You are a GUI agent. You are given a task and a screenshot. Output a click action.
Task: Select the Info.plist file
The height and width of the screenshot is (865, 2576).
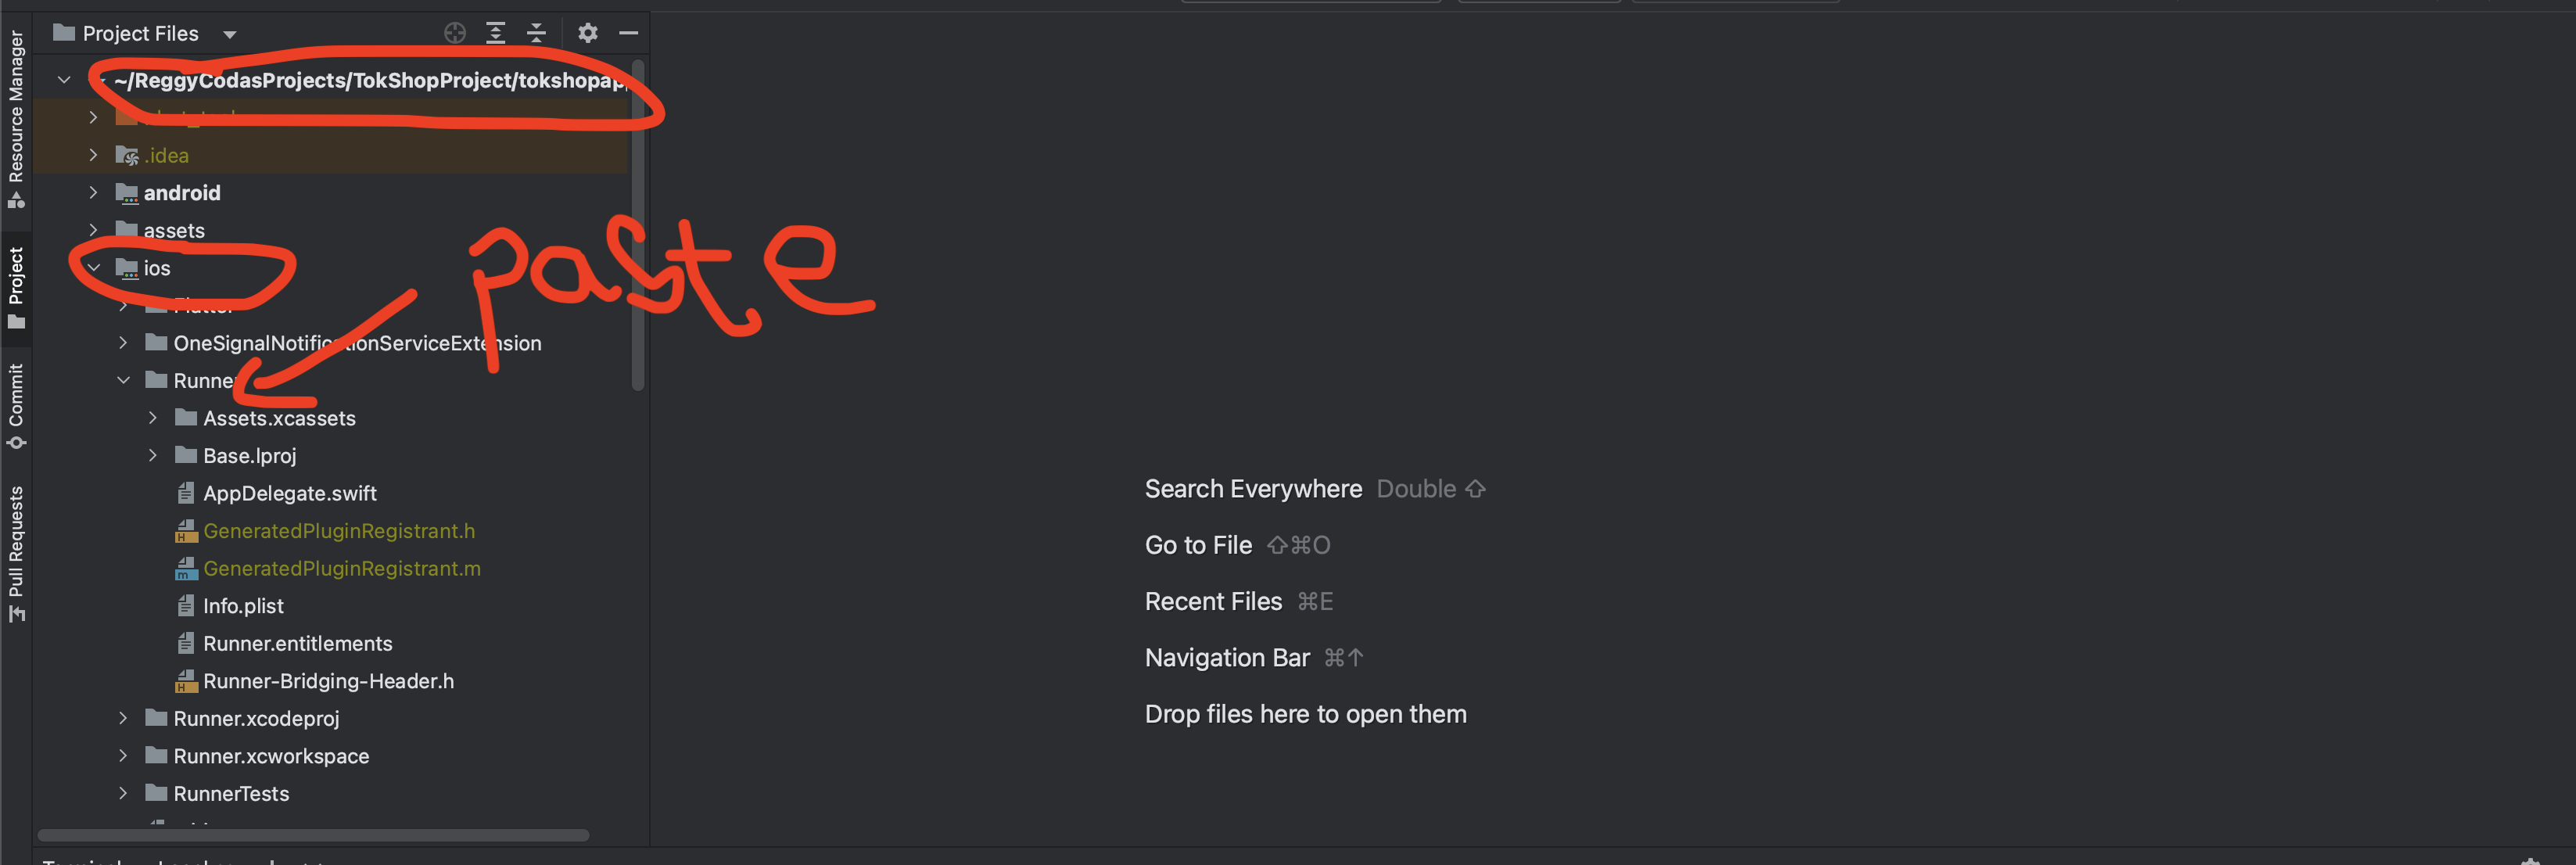[243, 606]
